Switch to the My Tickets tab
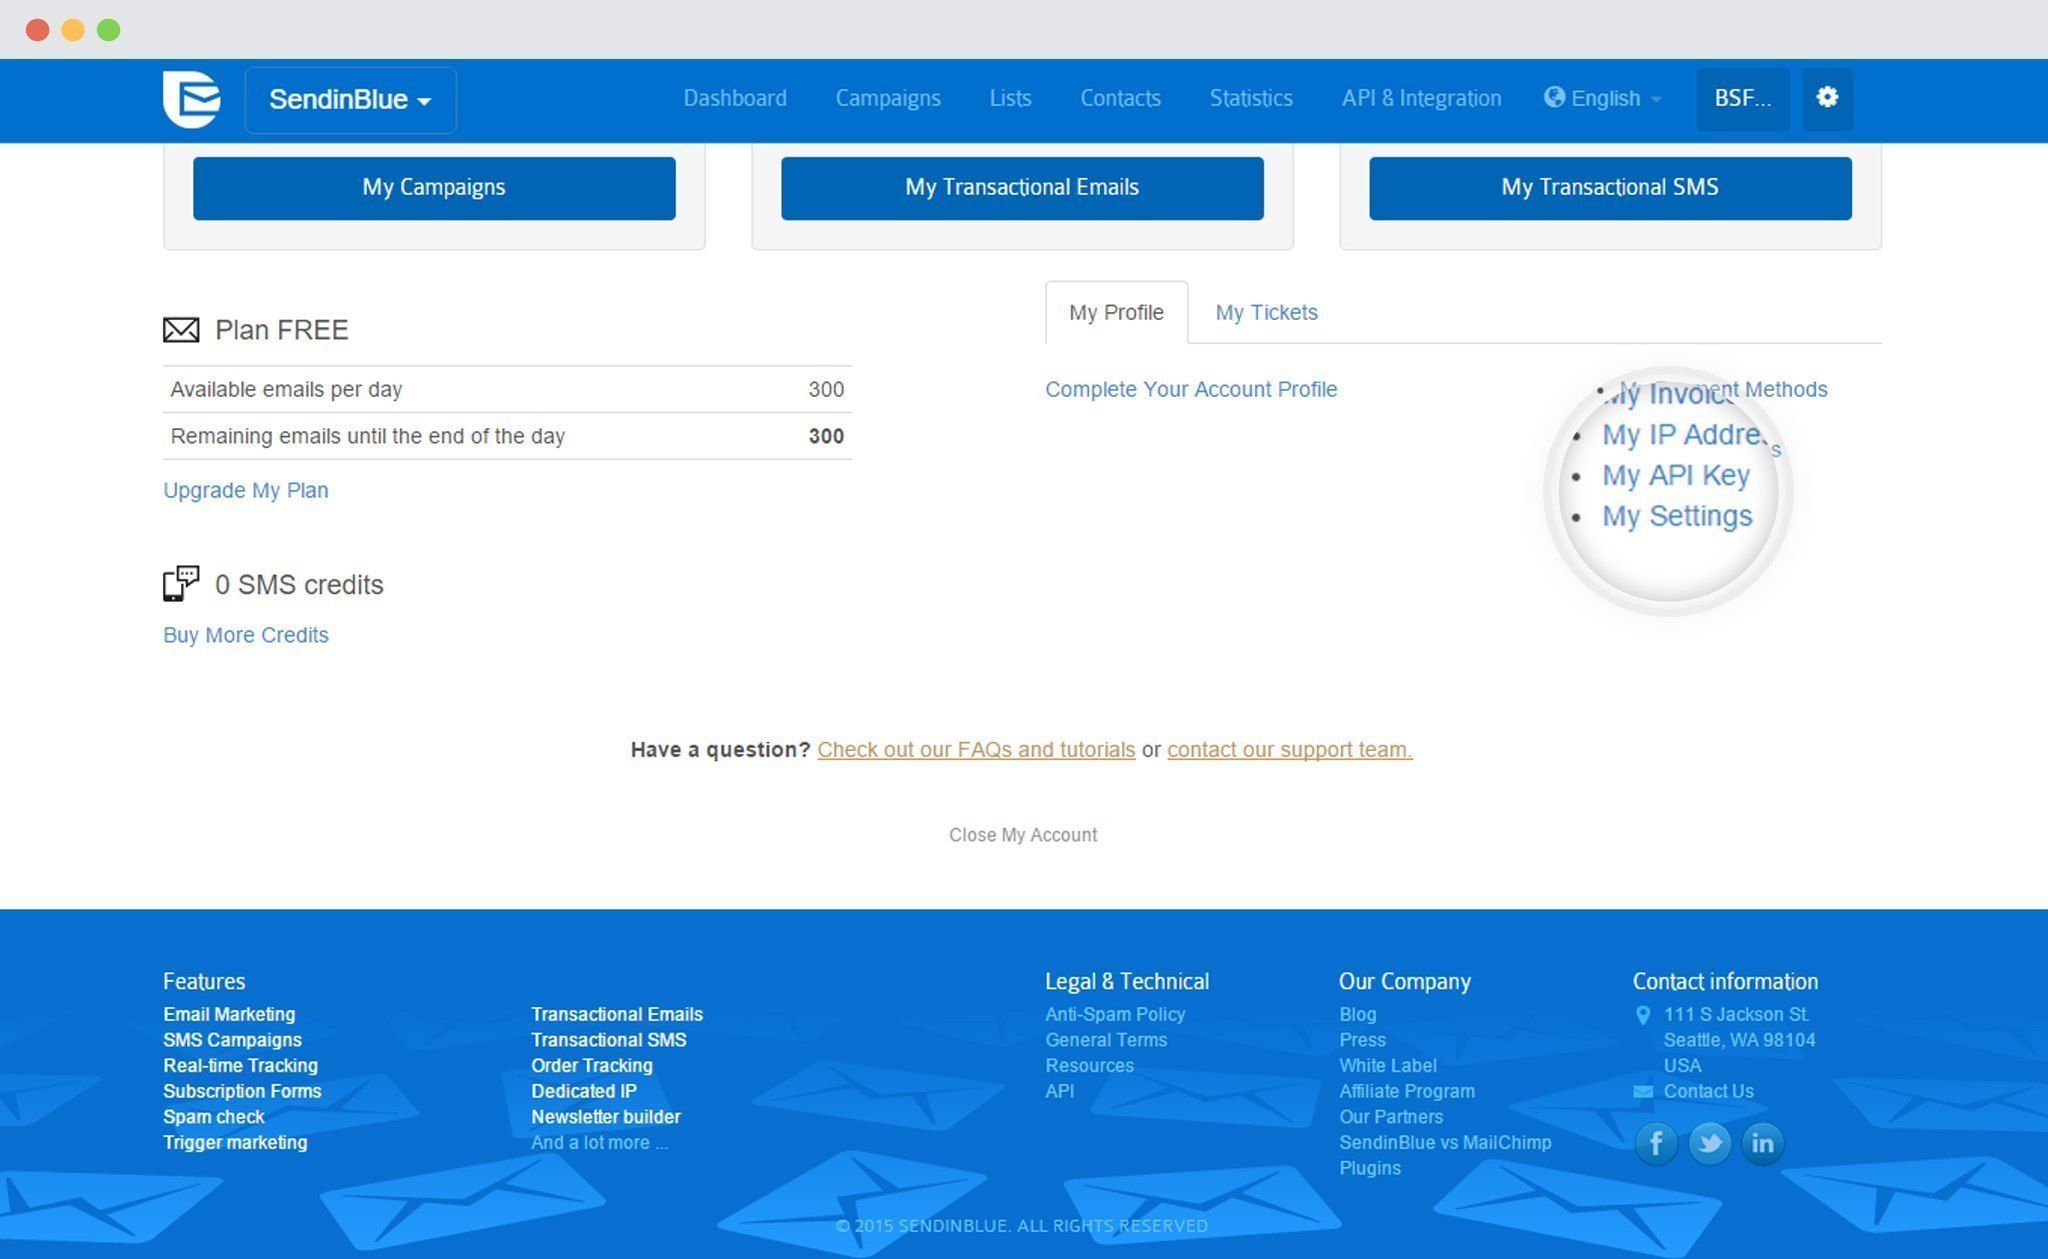This screenshot has width=2048, height=1259. pos(1266,312)
